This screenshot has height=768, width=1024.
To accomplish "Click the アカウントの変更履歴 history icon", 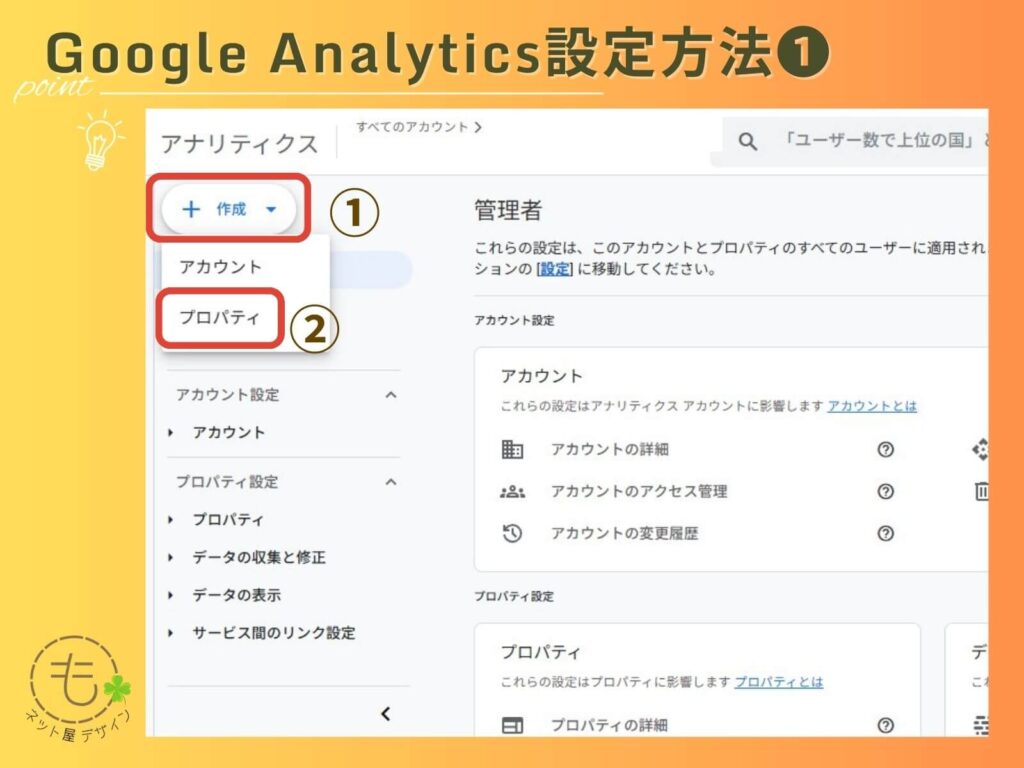I will (512, 534).
